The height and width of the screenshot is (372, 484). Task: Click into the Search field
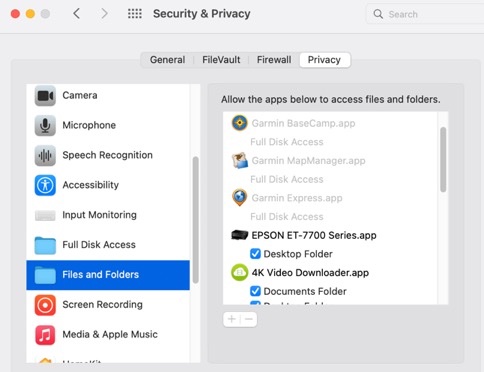click(425, 14)
